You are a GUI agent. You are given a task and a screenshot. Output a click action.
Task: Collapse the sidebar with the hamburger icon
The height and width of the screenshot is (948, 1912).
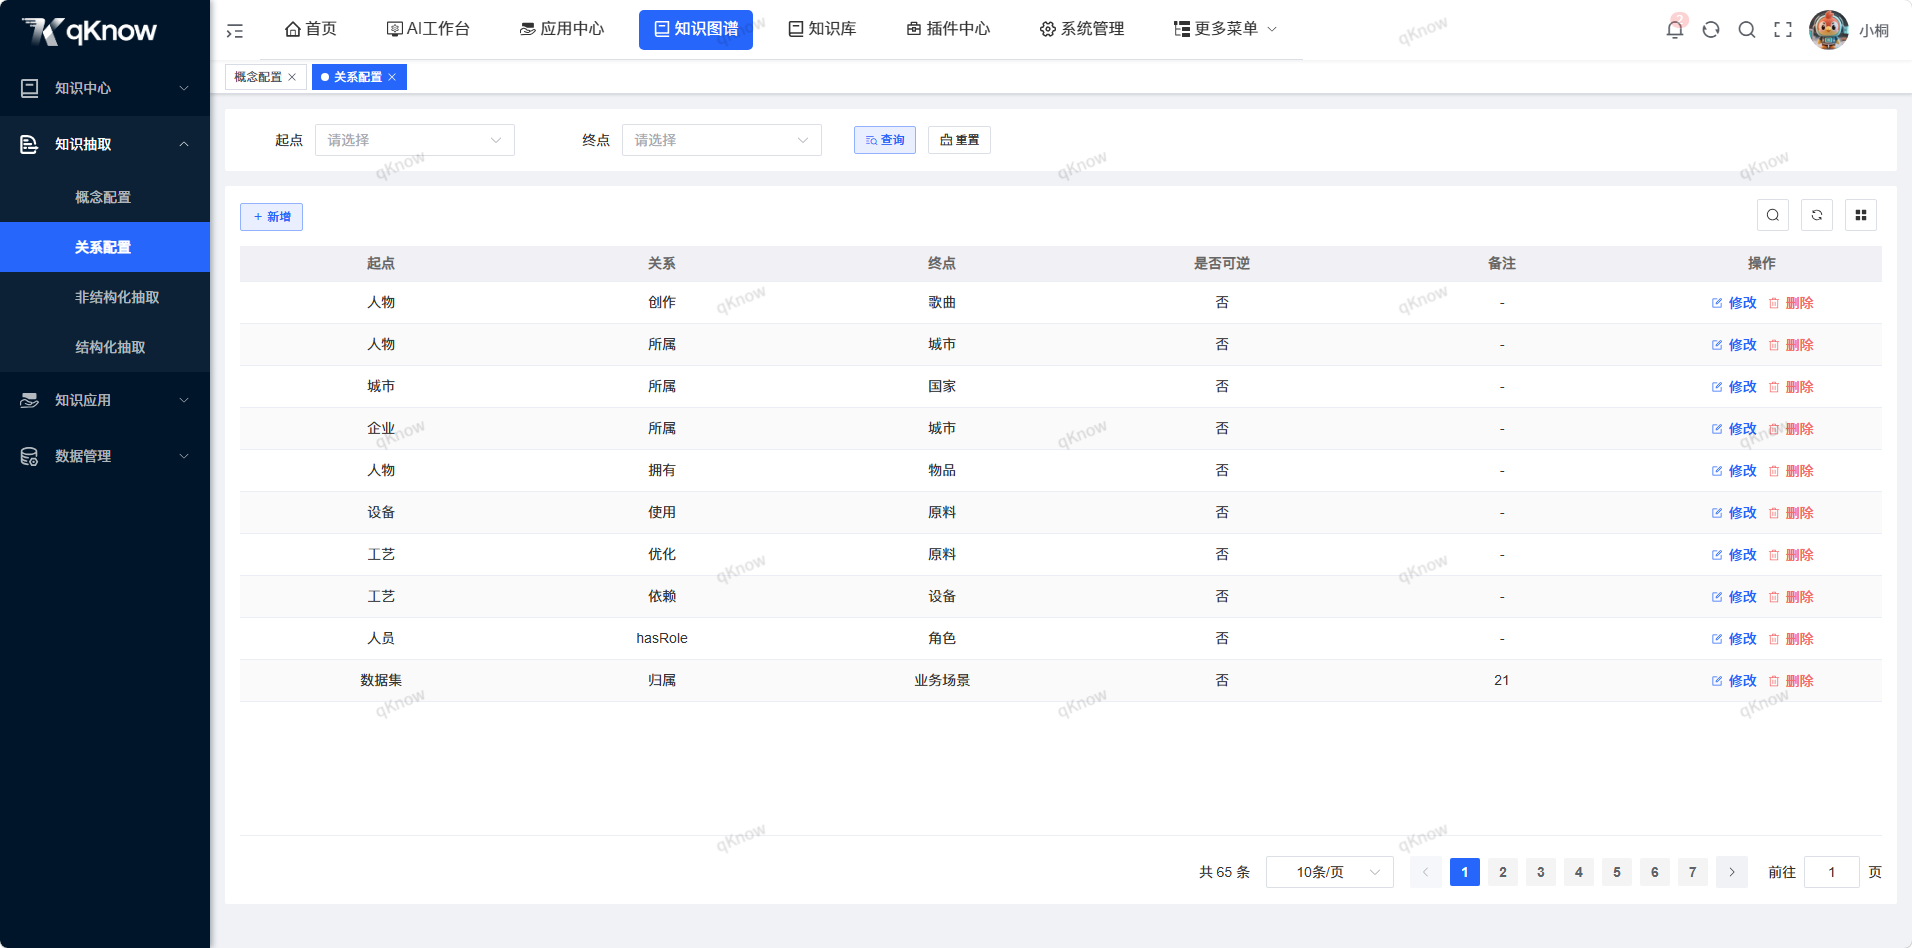[235, 31]
